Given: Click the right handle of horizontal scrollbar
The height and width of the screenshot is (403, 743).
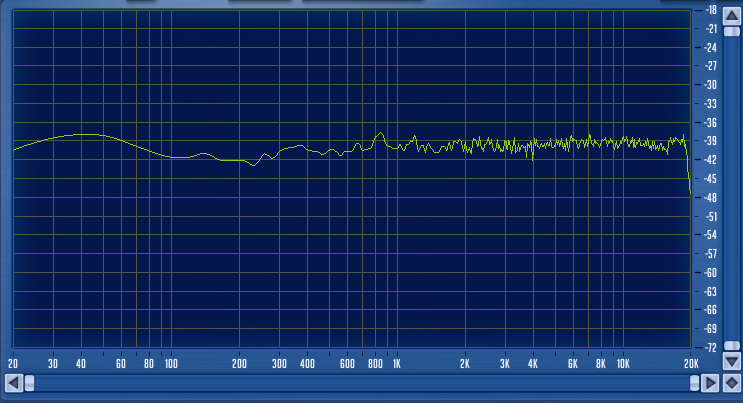Looking at the screenshot, I should point(695,383).
